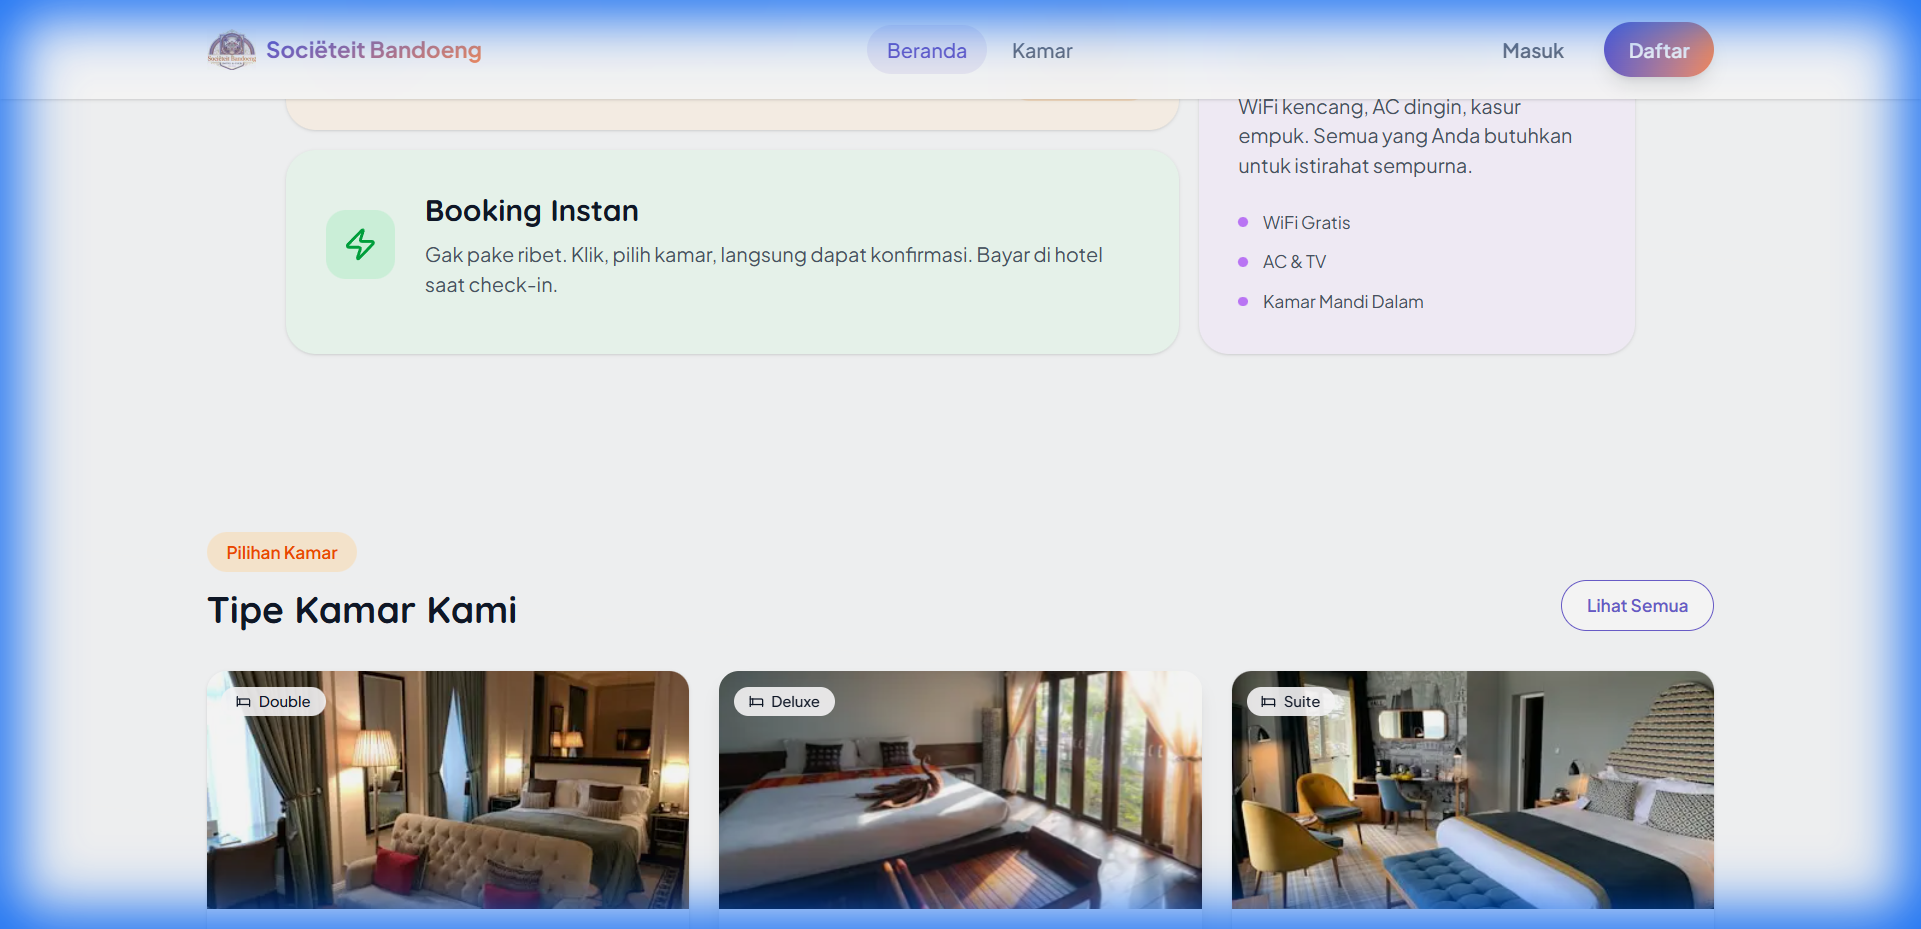Click the Sociëteit Bandoeng logo emblem
This screenshot has height=929, width=1921.
click(231, 50)
